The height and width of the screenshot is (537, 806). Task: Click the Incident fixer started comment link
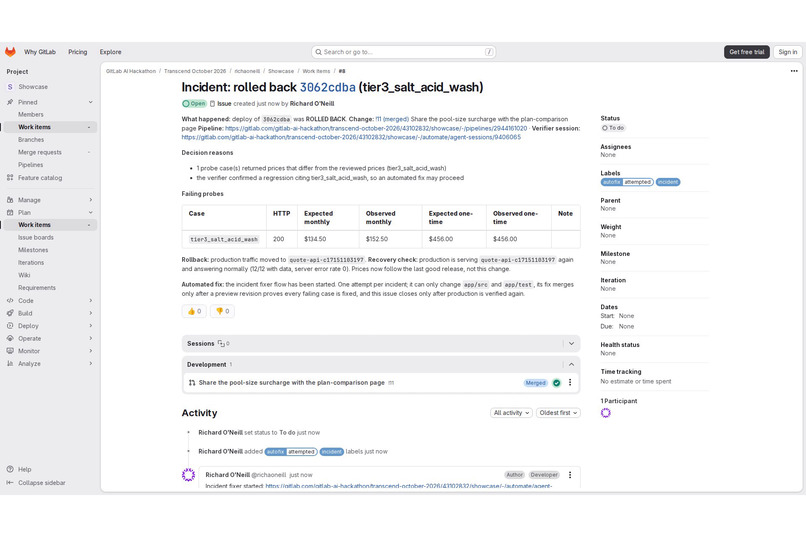(x=409, y=486)
